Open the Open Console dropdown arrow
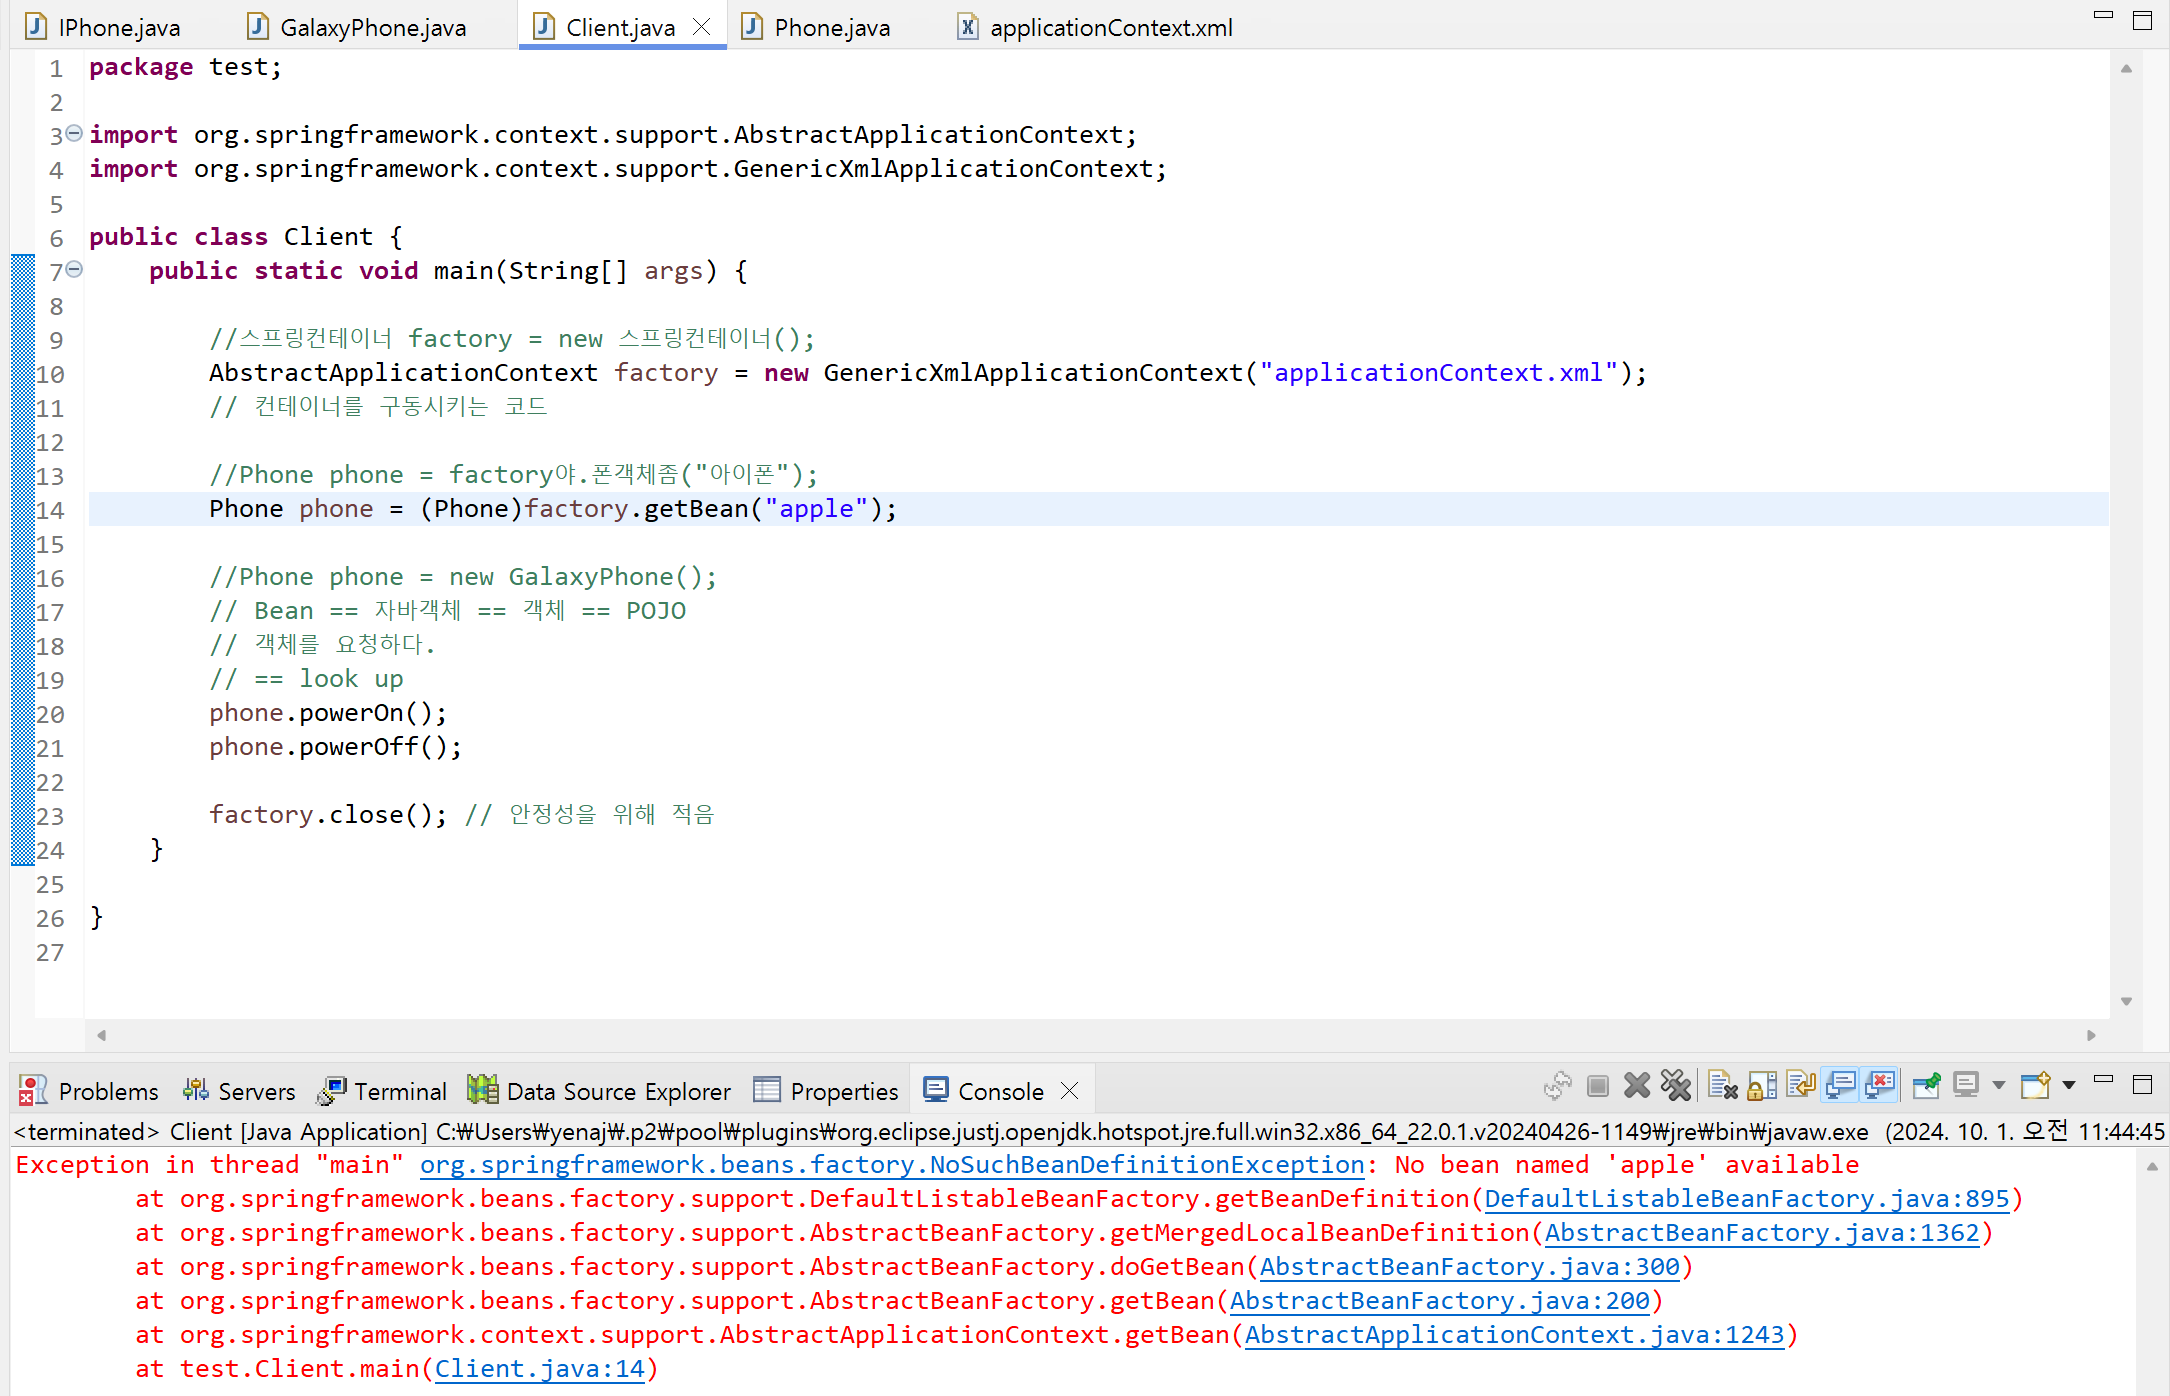 [2069, 1086]
